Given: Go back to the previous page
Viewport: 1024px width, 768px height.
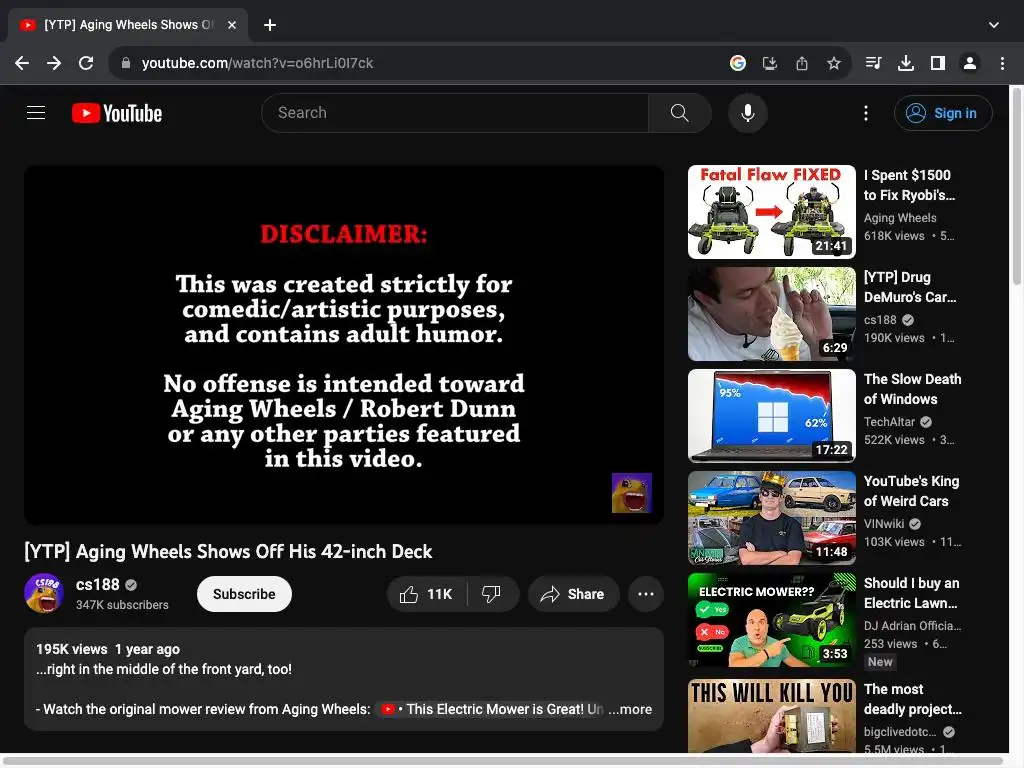Looking at the screenshot, I should coord(22,63).
